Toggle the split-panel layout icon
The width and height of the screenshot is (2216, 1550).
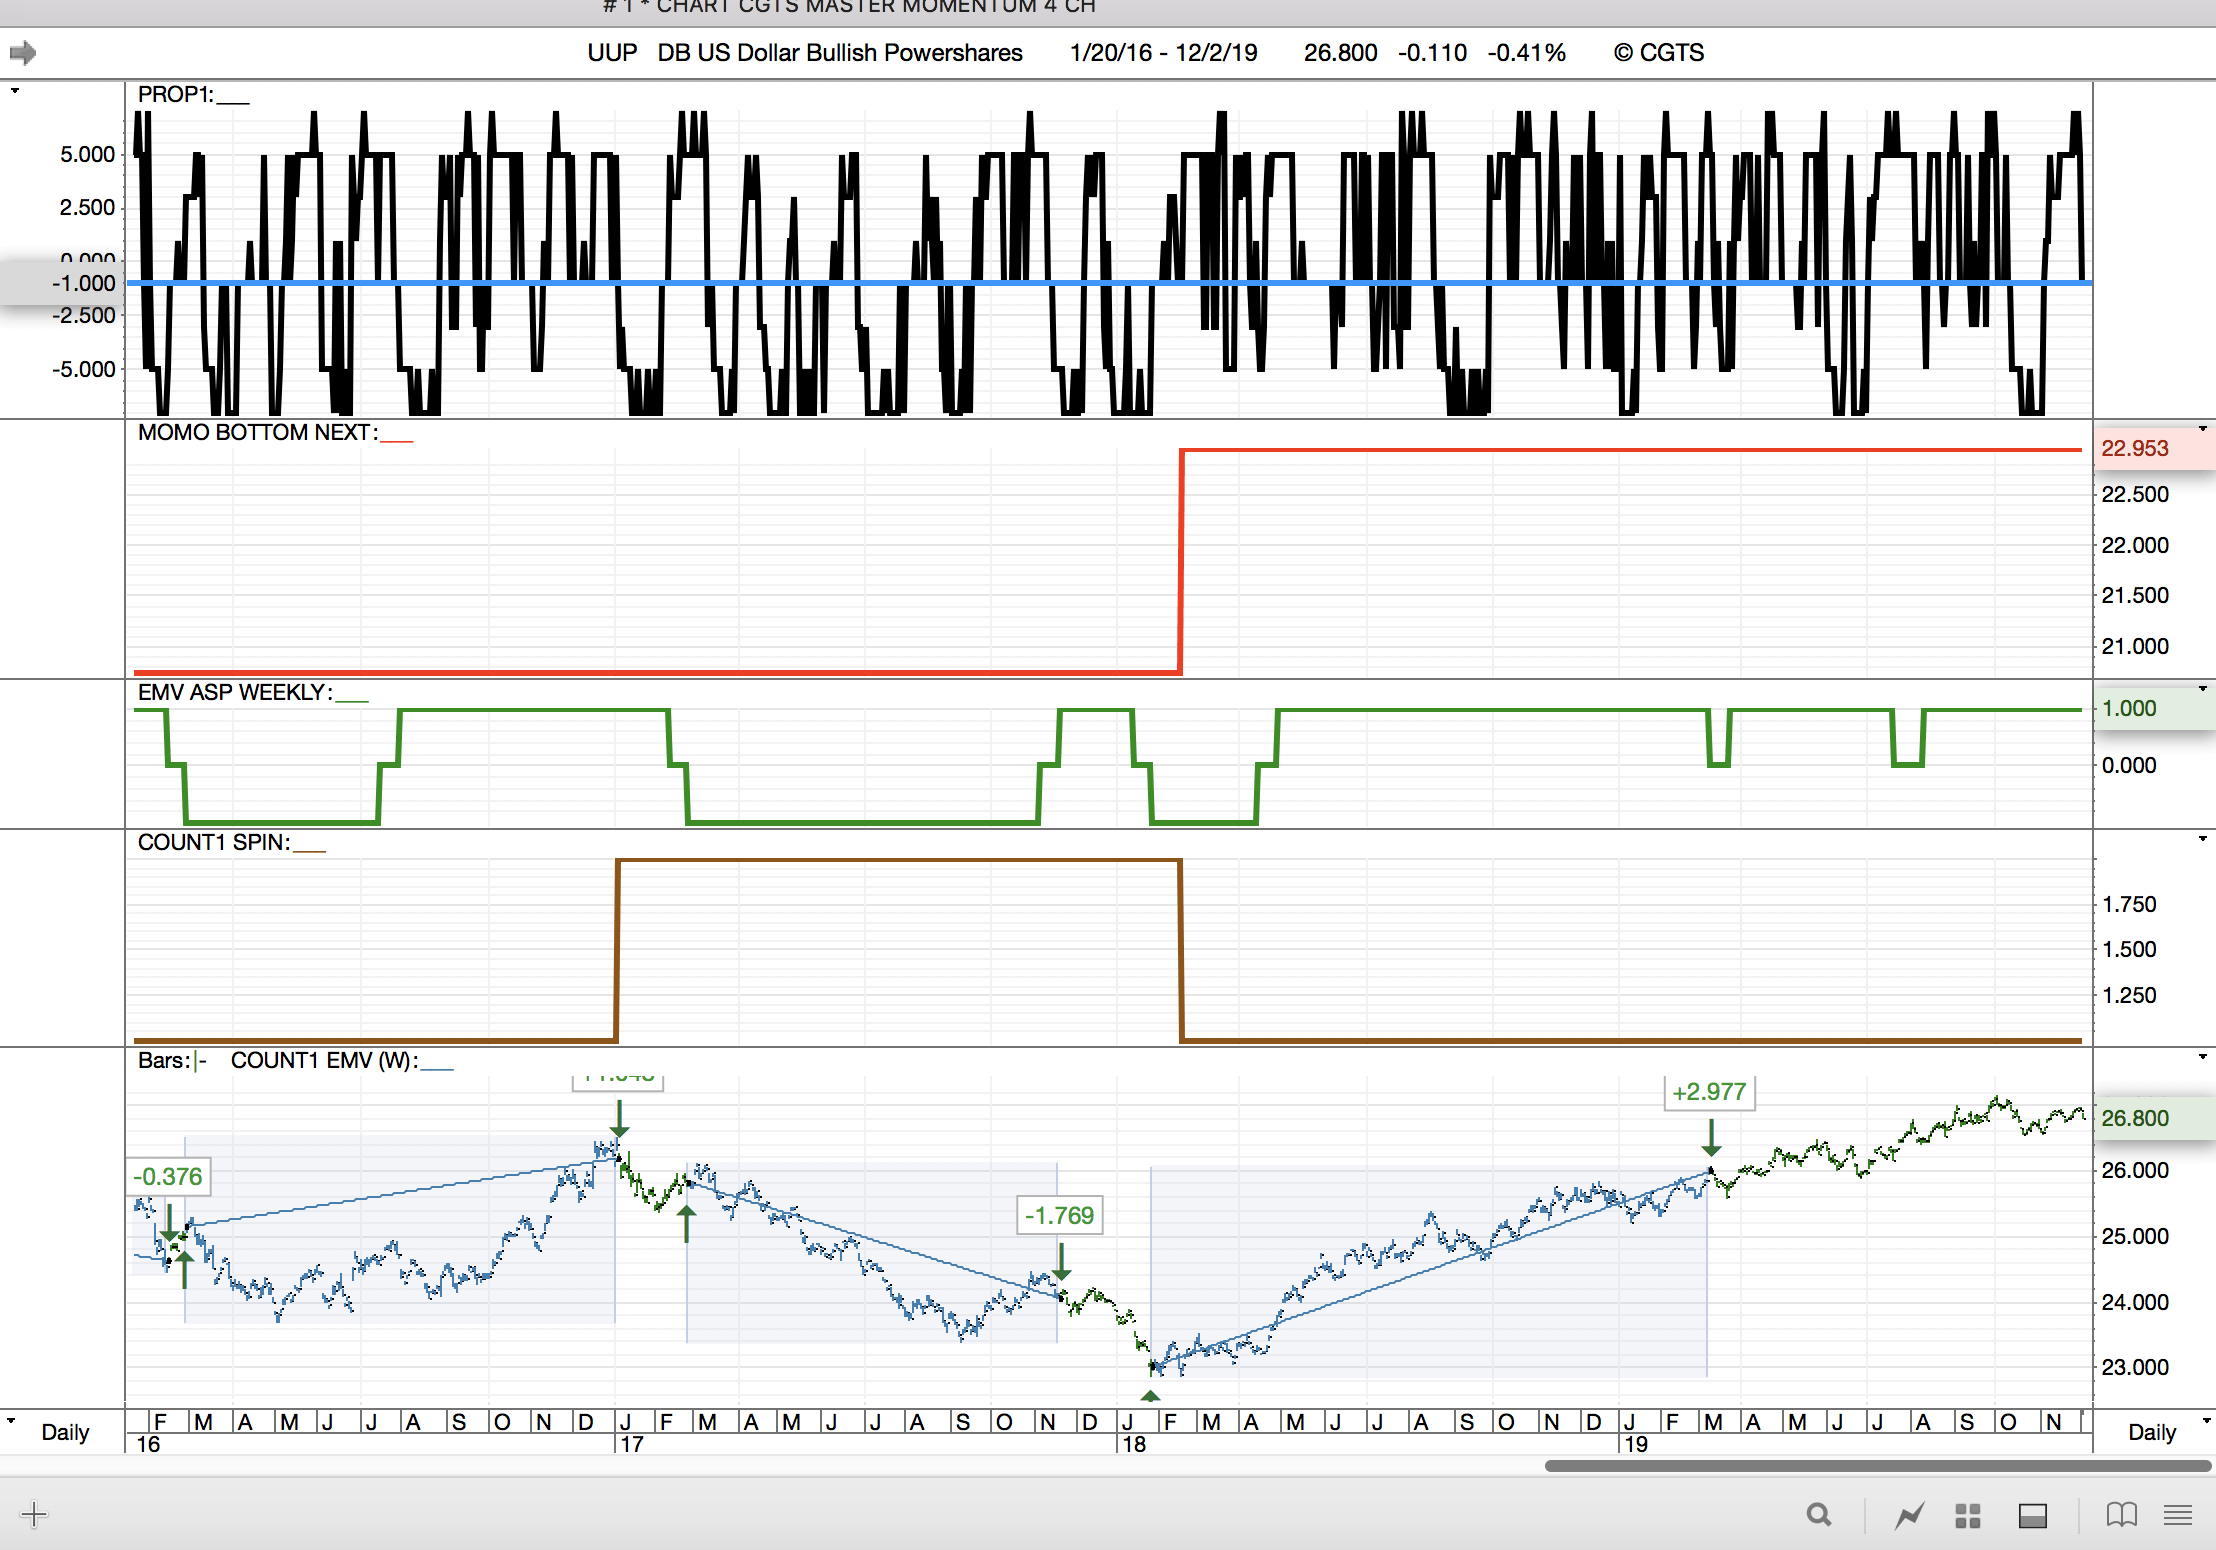pyautogui.click(x=2032, y=1516)
